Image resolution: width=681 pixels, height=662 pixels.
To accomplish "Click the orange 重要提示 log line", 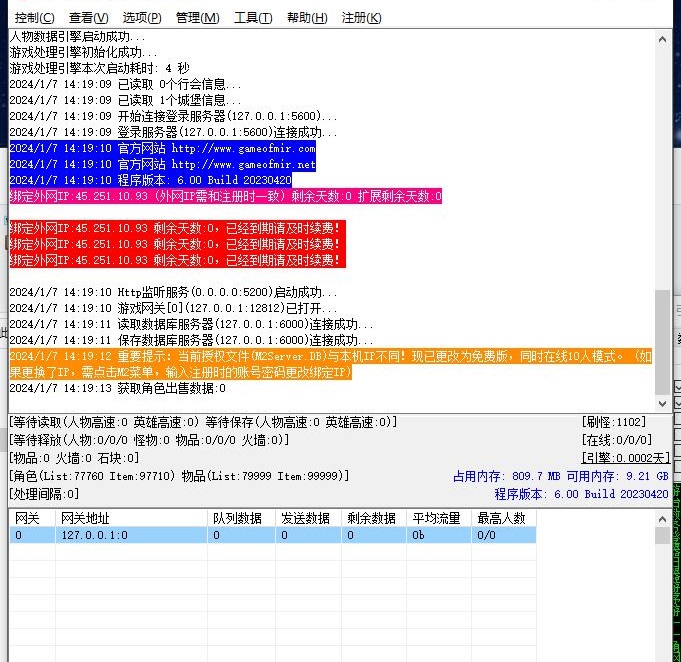I will [x=331, y=364].
